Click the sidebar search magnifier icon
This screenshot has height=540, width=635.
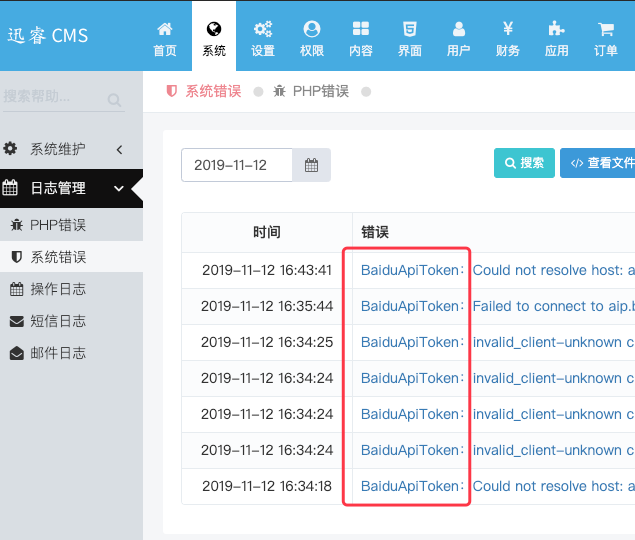coord(114,100)
